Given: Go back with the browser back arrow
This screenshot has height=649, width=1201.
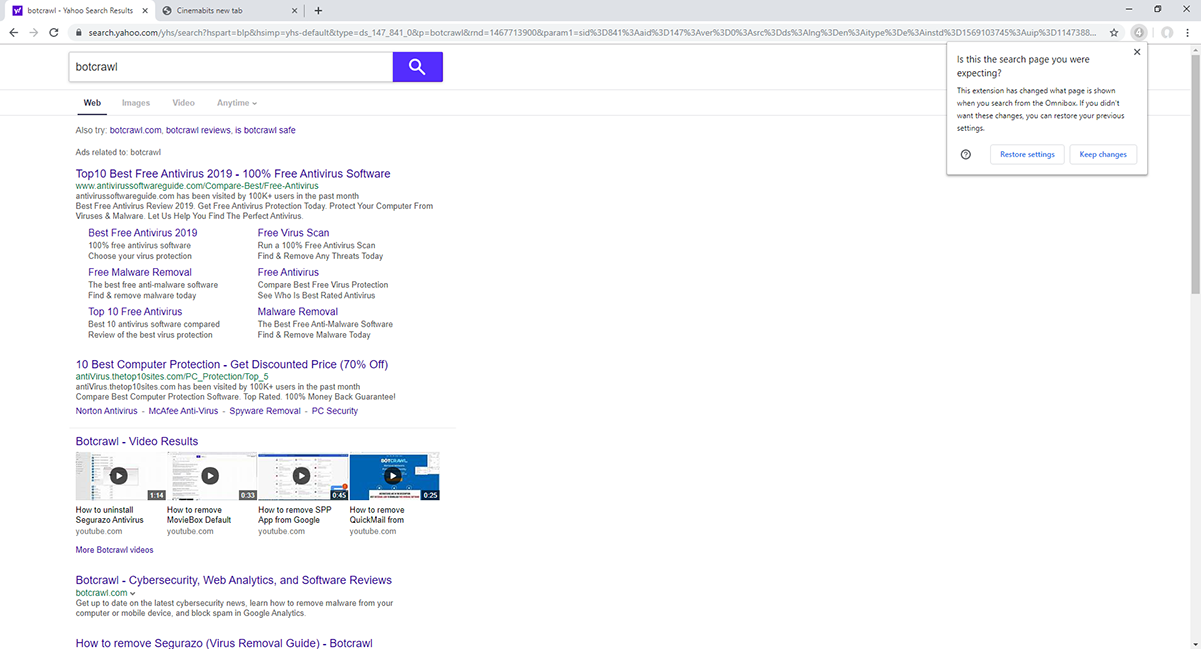Looking at the screenshot, I should [x=13, y=33].
